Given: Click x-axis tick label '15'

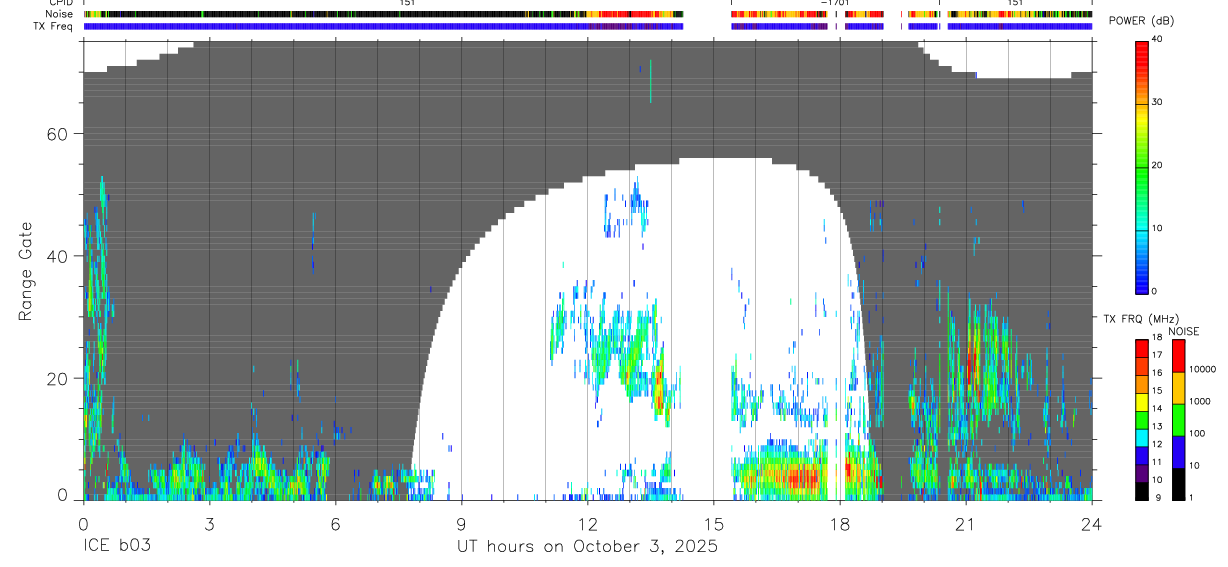Looking at the screenshot, I should [x=713, y=523].
